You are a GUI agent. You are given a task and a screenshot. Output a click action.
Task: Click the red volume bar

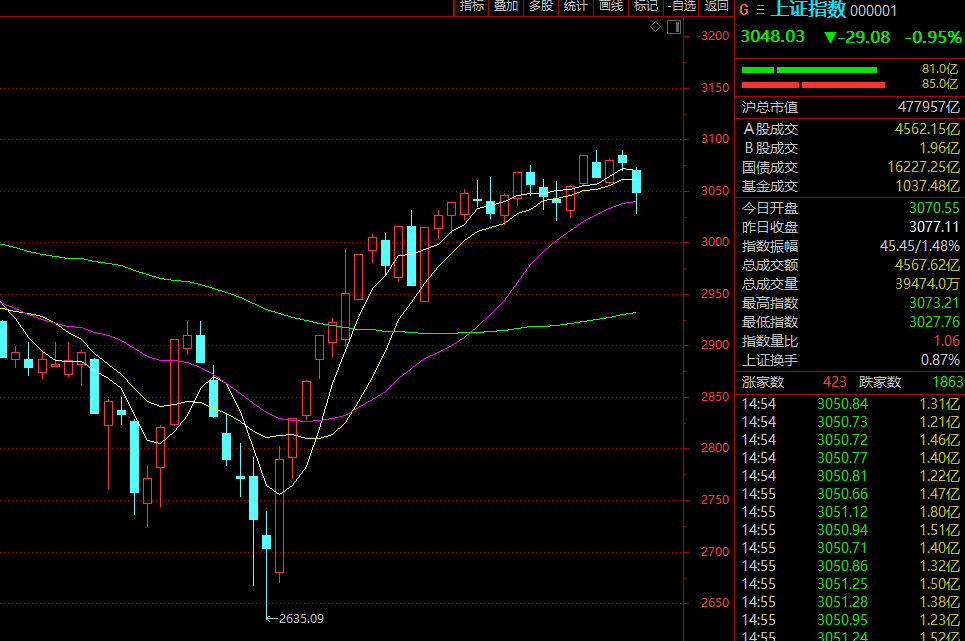tap(813, 85)
